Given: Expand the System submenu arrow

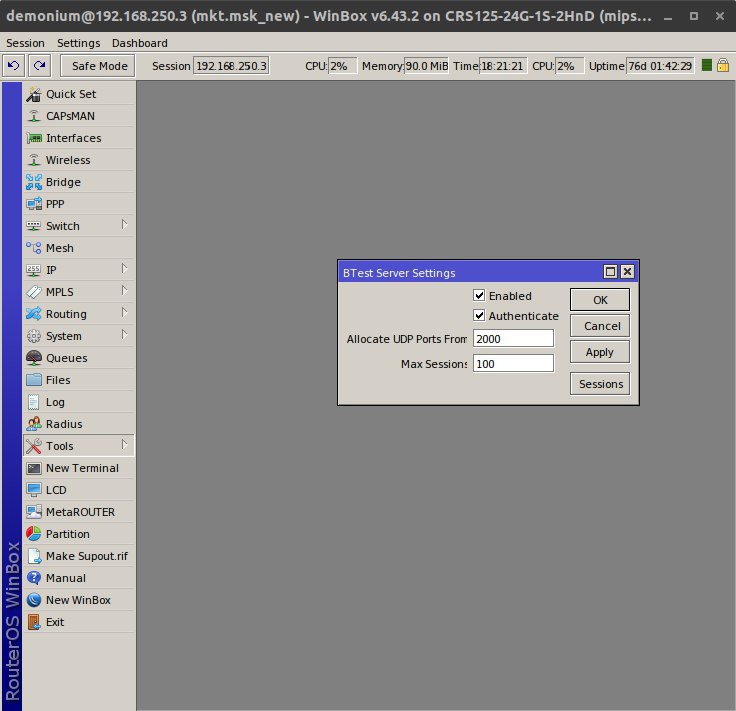Looking at the screenshot, I should click(124, 335).
